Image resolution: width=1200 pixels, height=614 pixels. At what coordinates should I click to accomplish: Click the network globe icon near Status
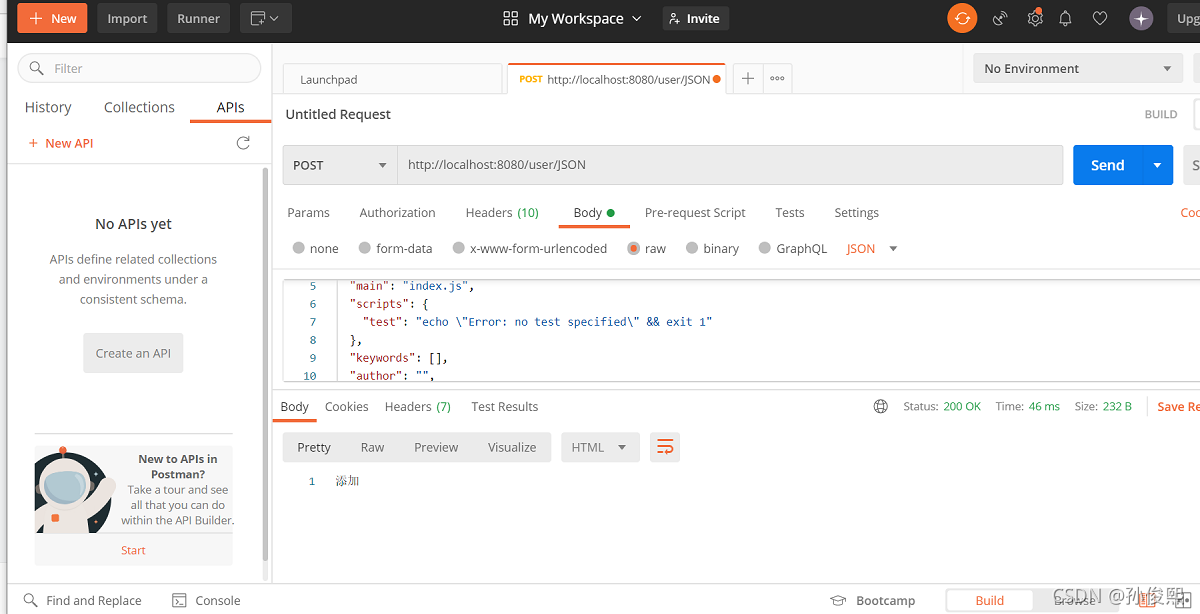tap(880, 406)
